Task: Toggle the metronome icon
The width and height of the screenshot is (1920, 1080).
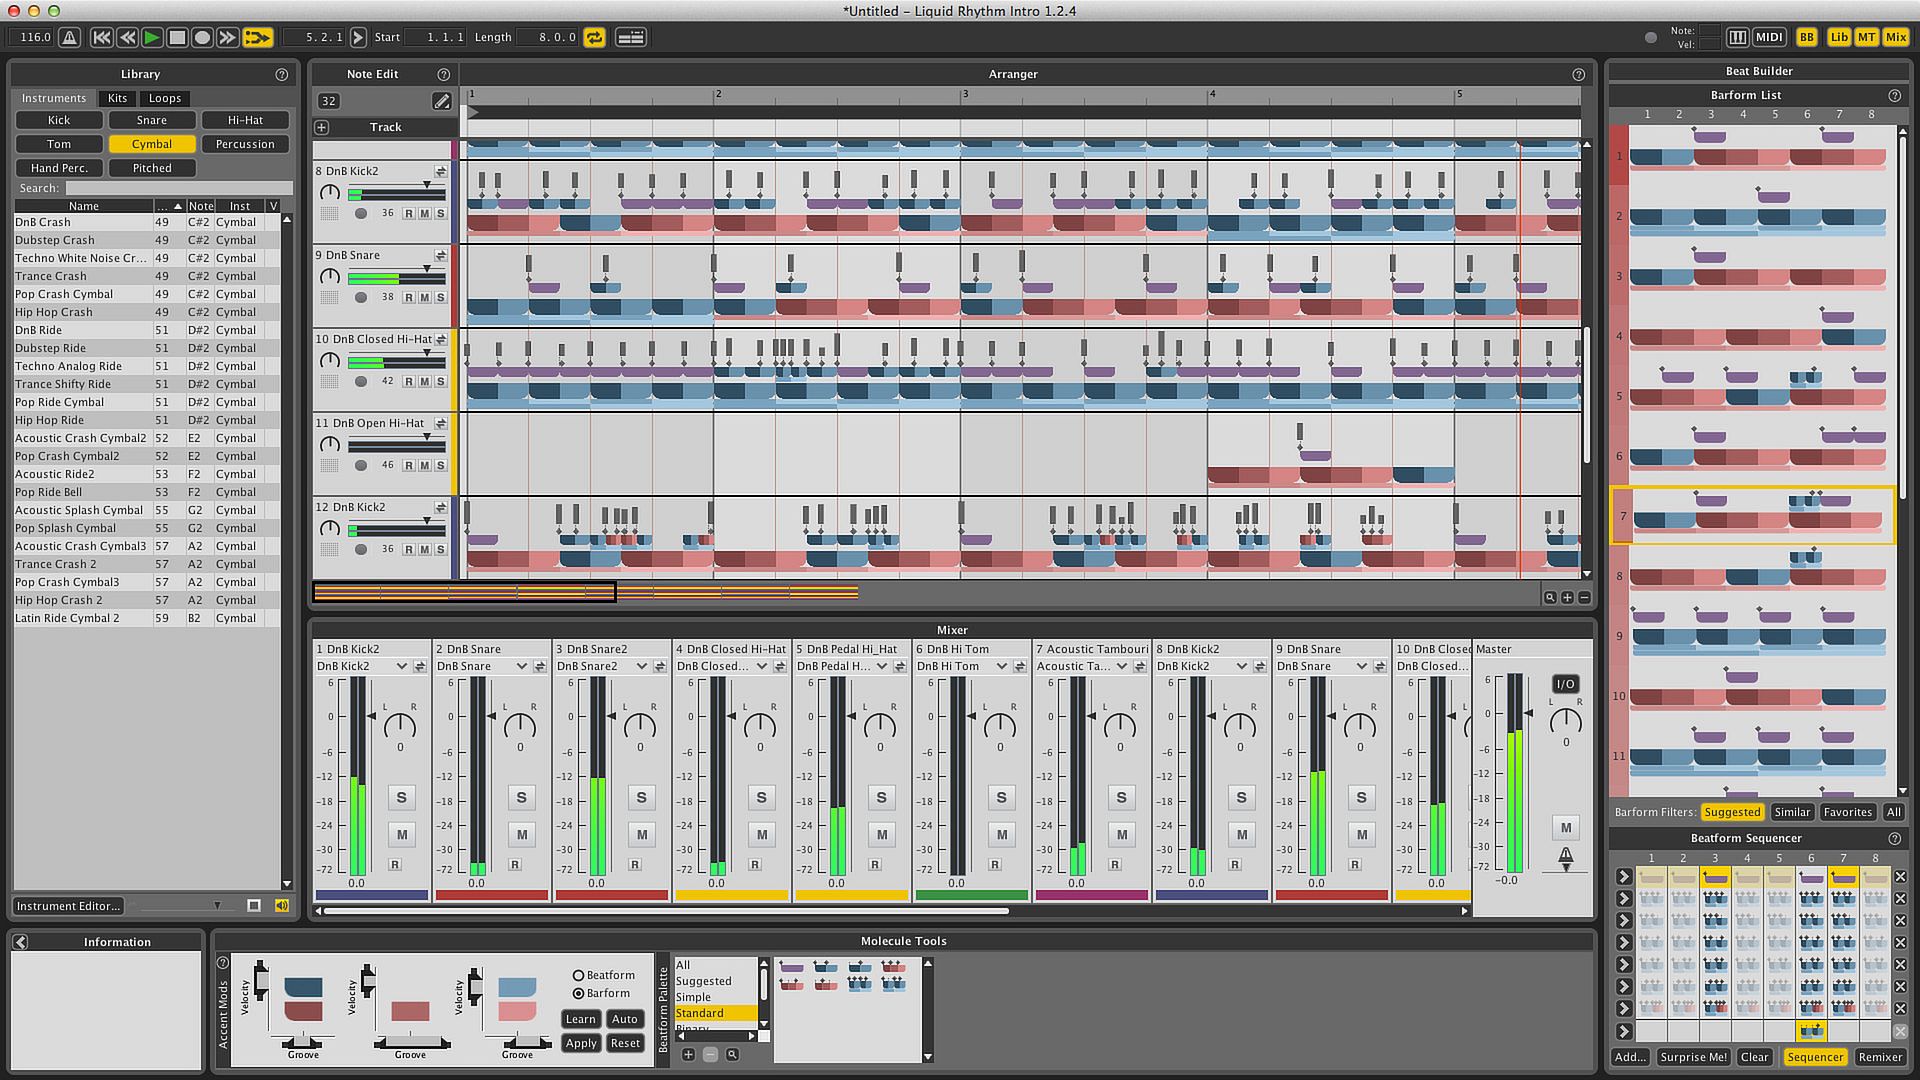Action: (x=69, y=38)
